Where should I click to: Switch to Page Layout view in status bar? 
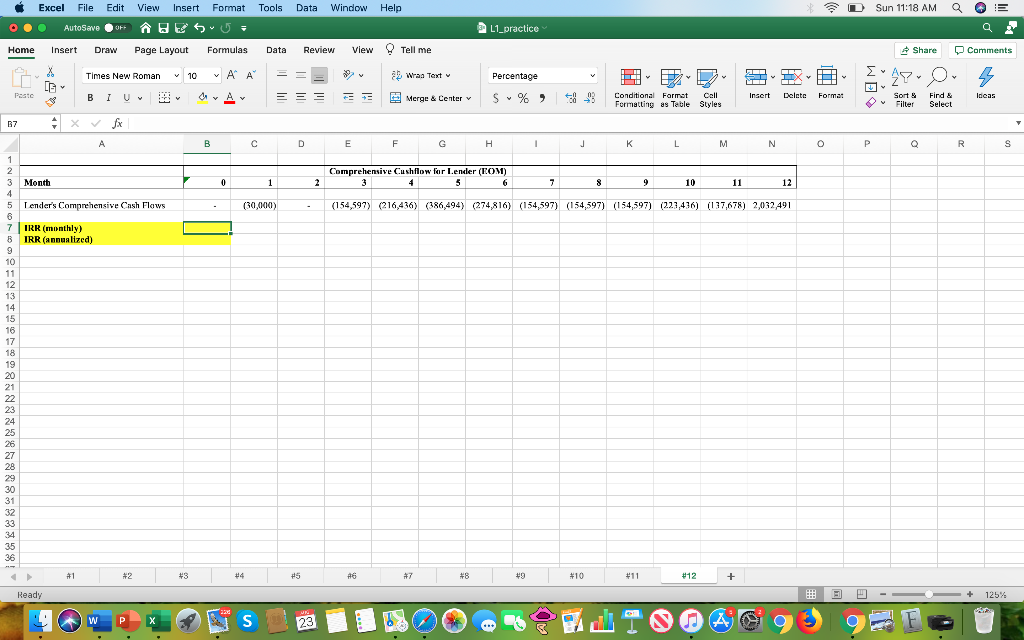point(837,594)
